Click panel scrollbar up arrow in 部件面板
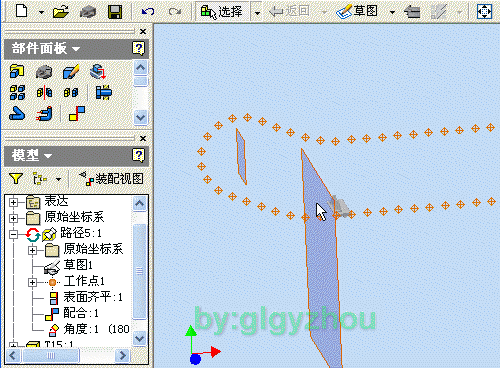The width and height of the screenshot is (500, 368). coord(140,68)
